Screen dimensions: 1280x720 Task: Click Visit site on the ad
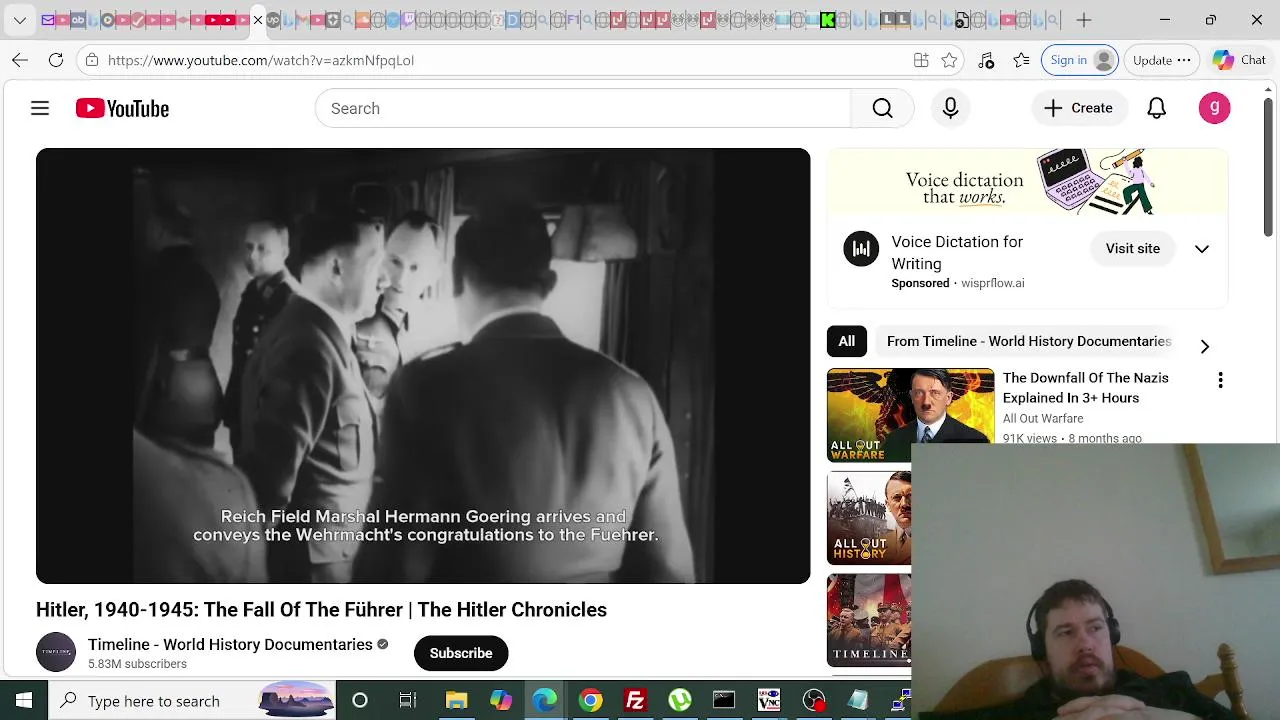1133,248
